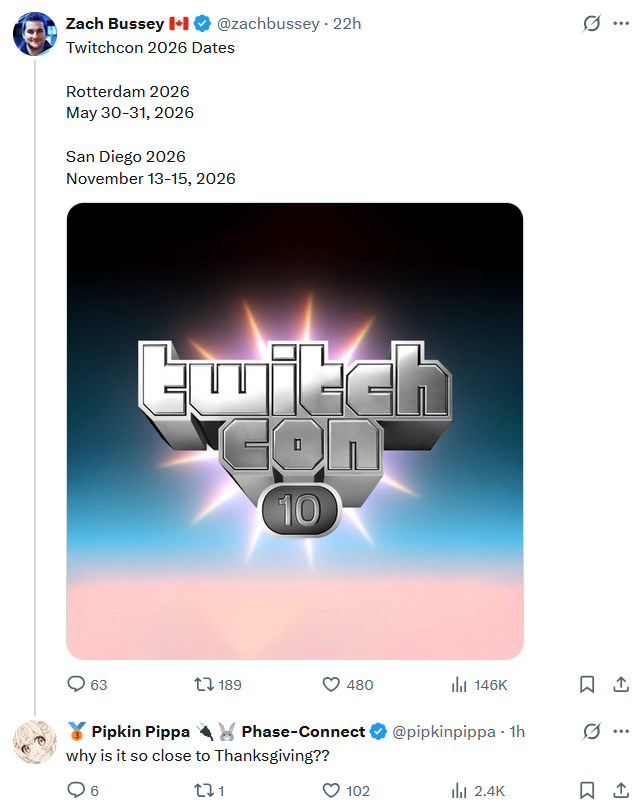Share Zach Bussey's post via share icon
Viewport: 634px width, 810px height.
point(620,685)
